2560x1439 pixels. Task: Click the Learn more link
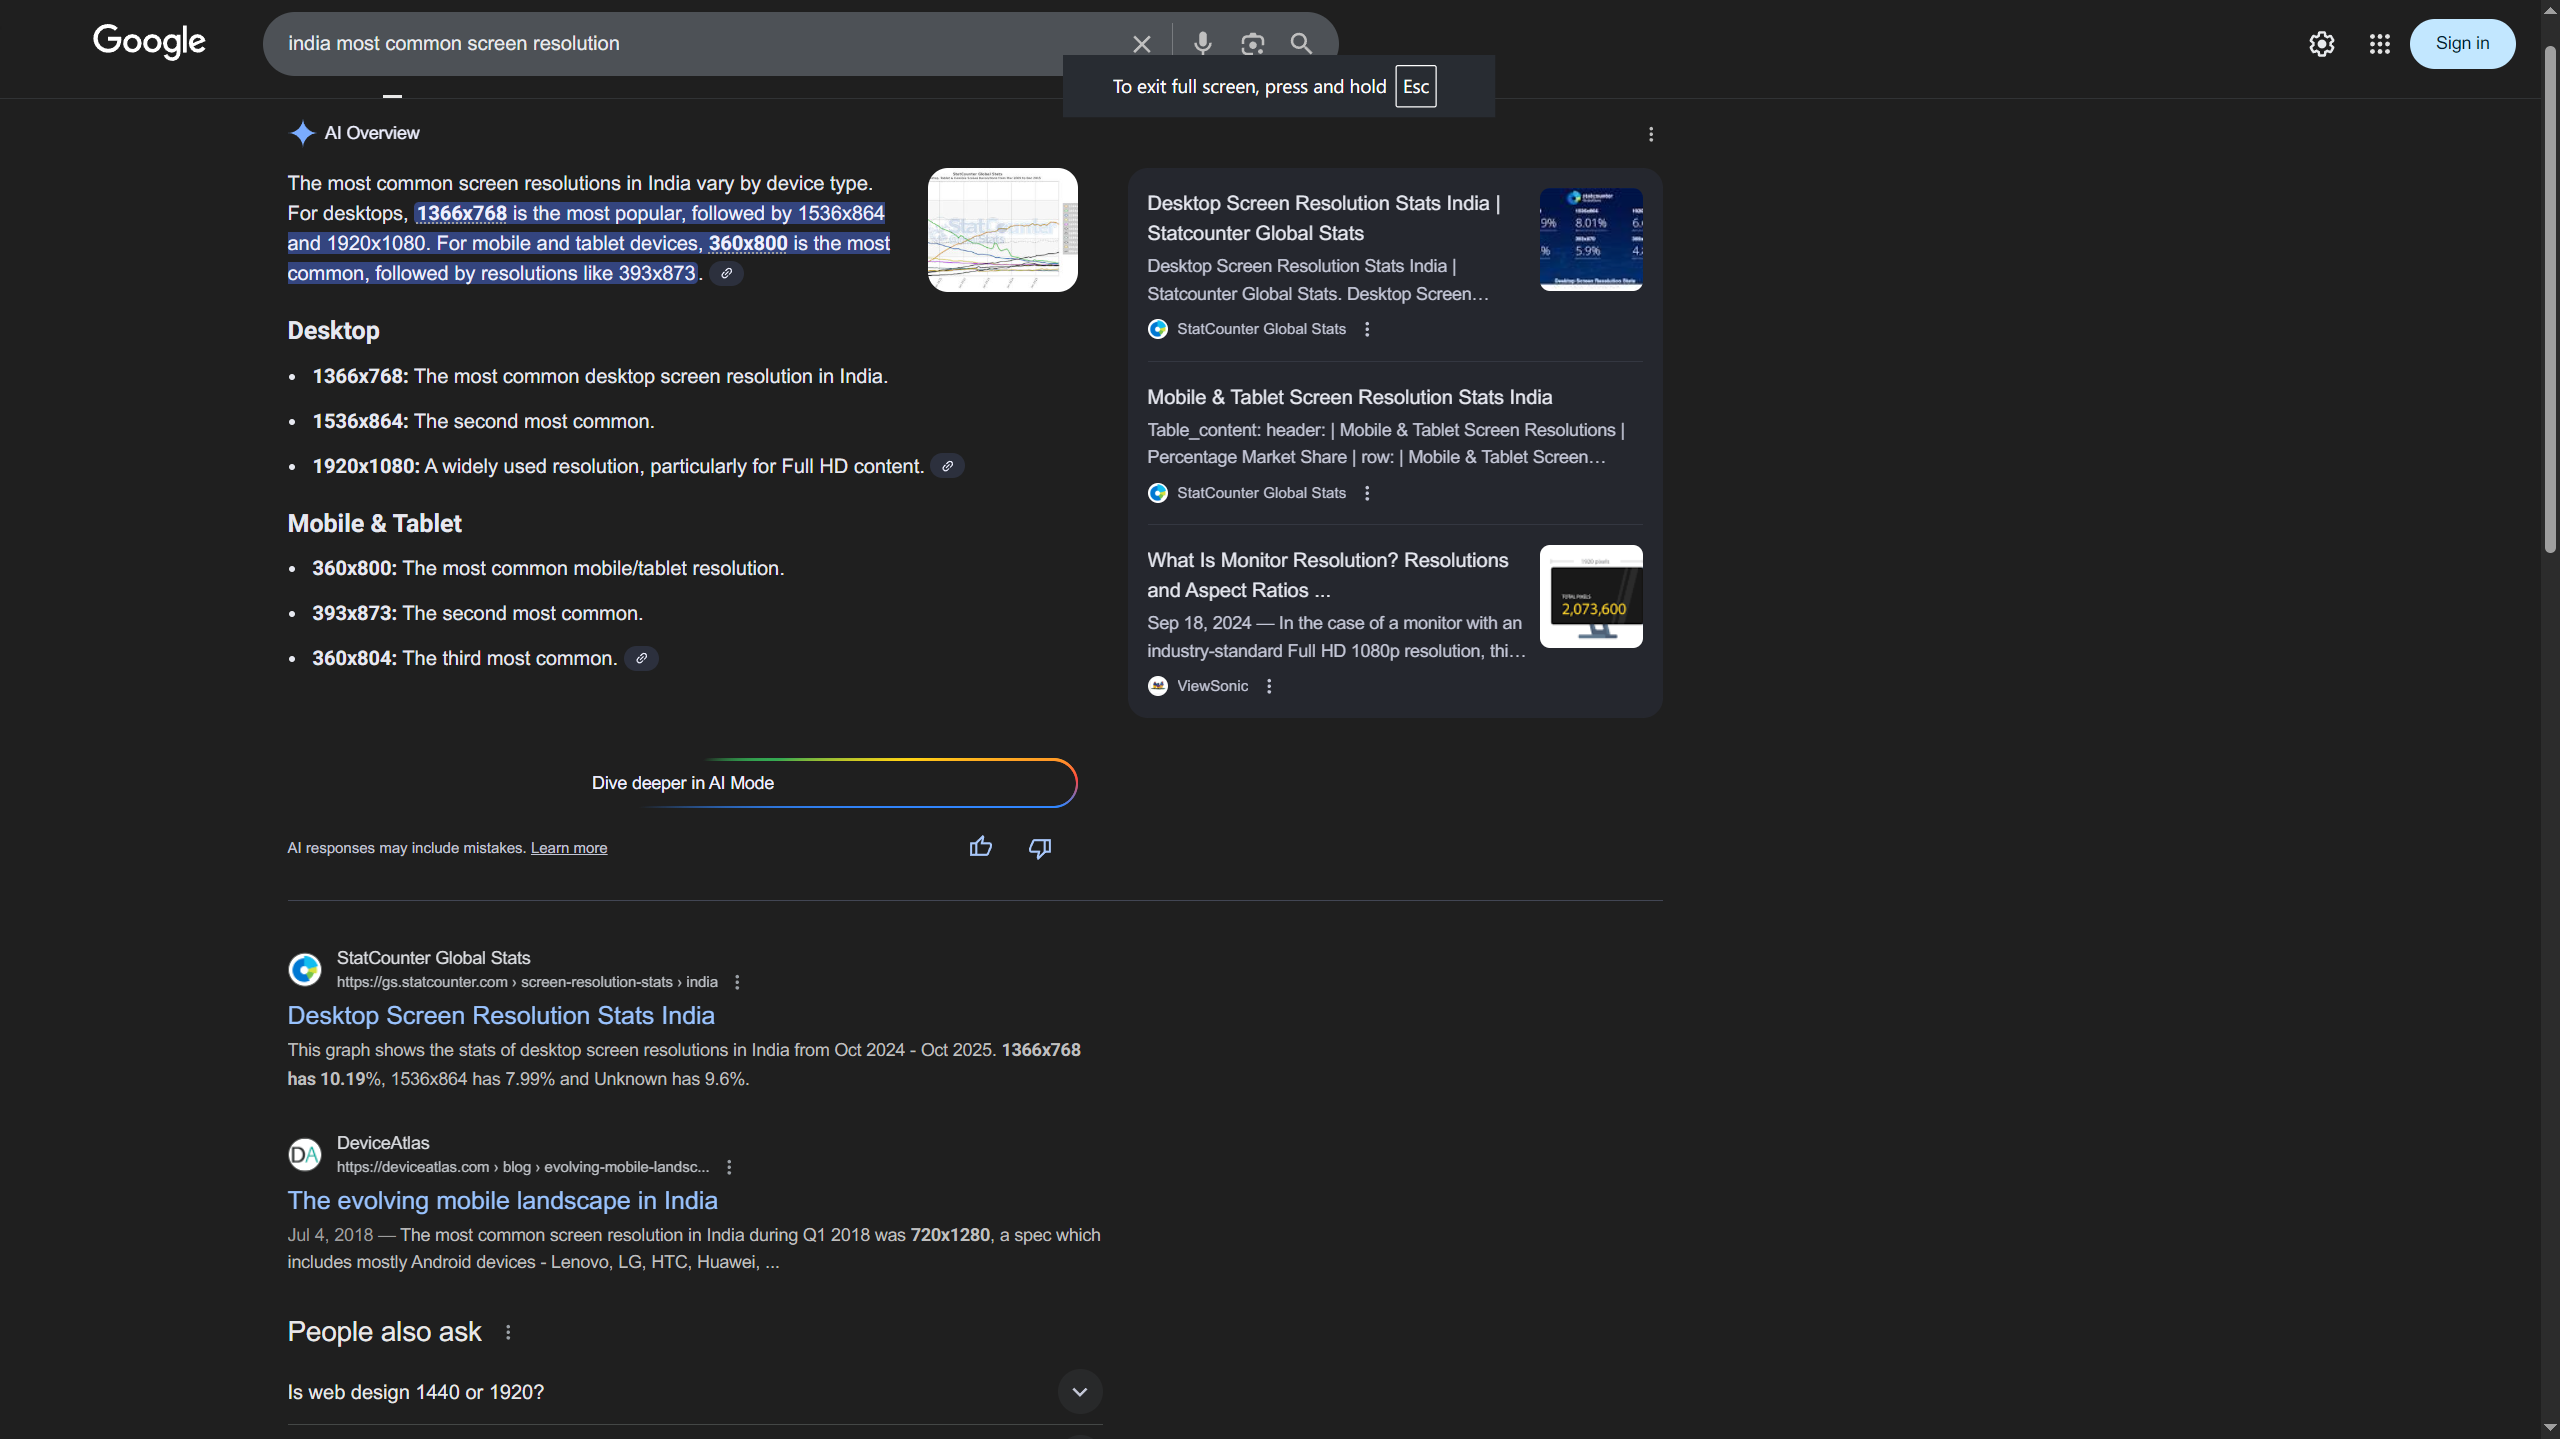pyautogui.click(x=568, y=848)
